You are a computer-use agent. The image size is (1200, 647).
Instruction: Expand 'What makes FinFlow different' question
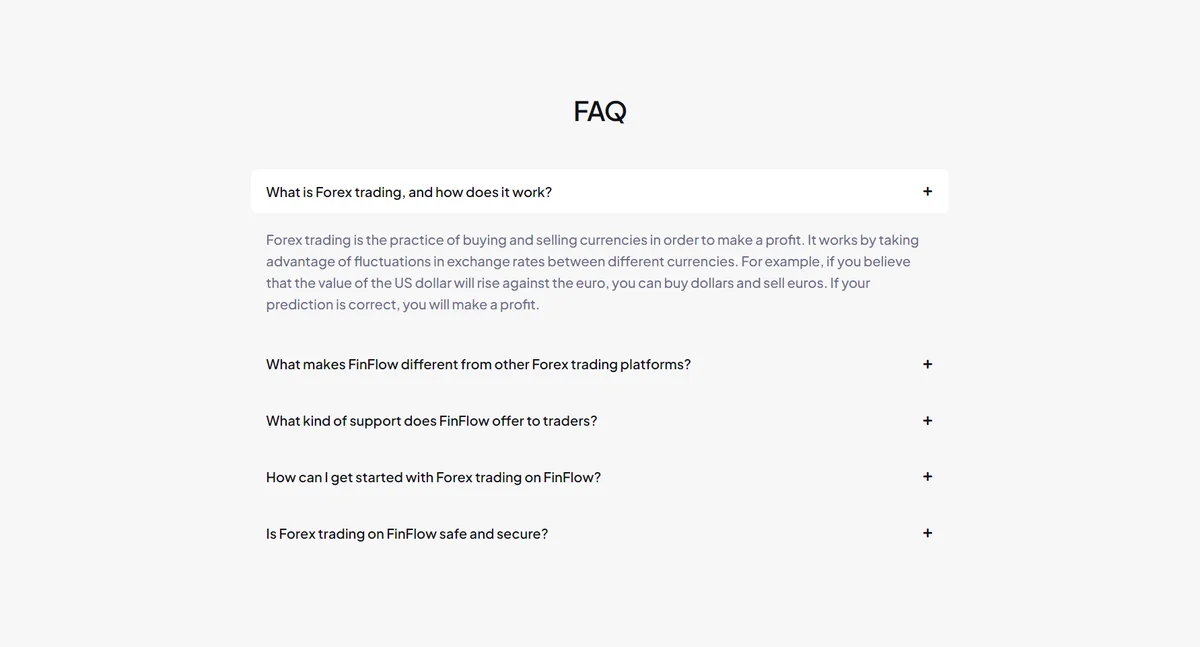tap(478, 364)
